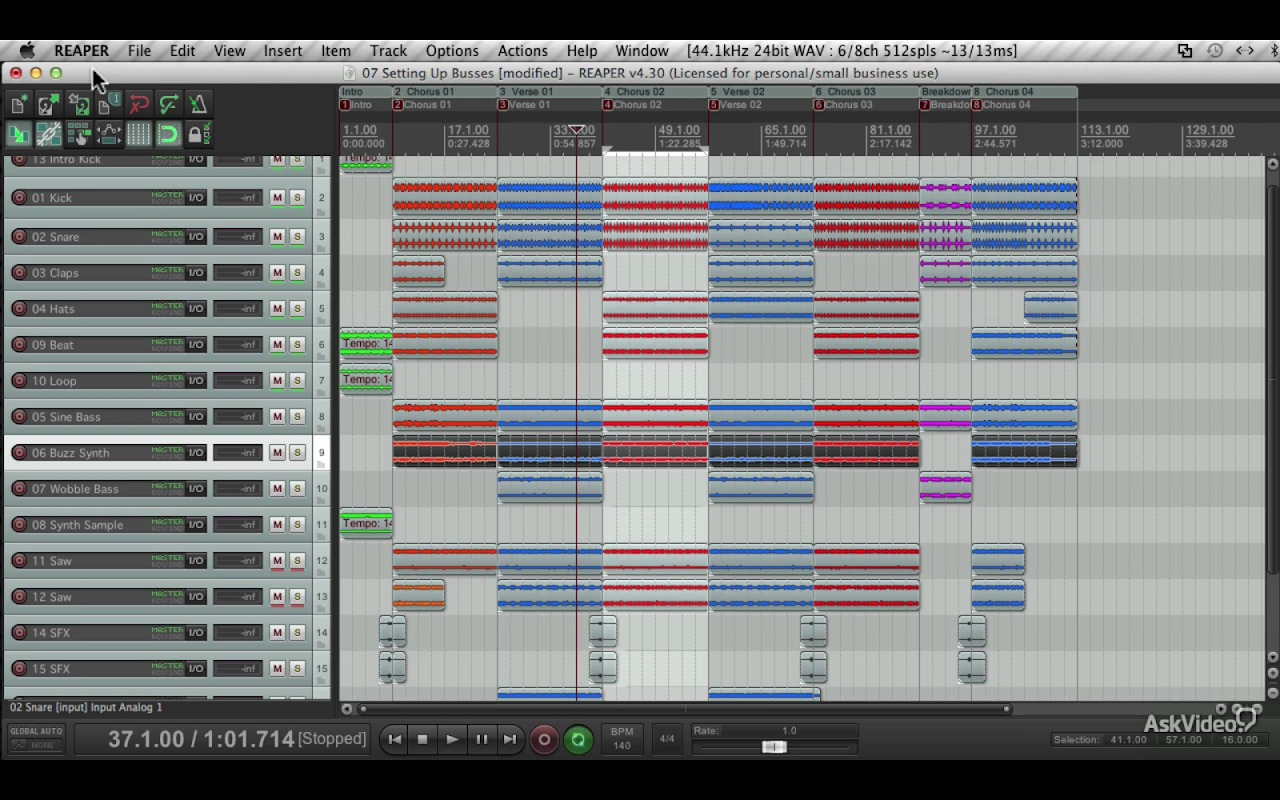This screenshot has height=800, width=1280.
Task: Open the Global Auto mode selector
Action: pyautogui.click(x=37, y=738)
